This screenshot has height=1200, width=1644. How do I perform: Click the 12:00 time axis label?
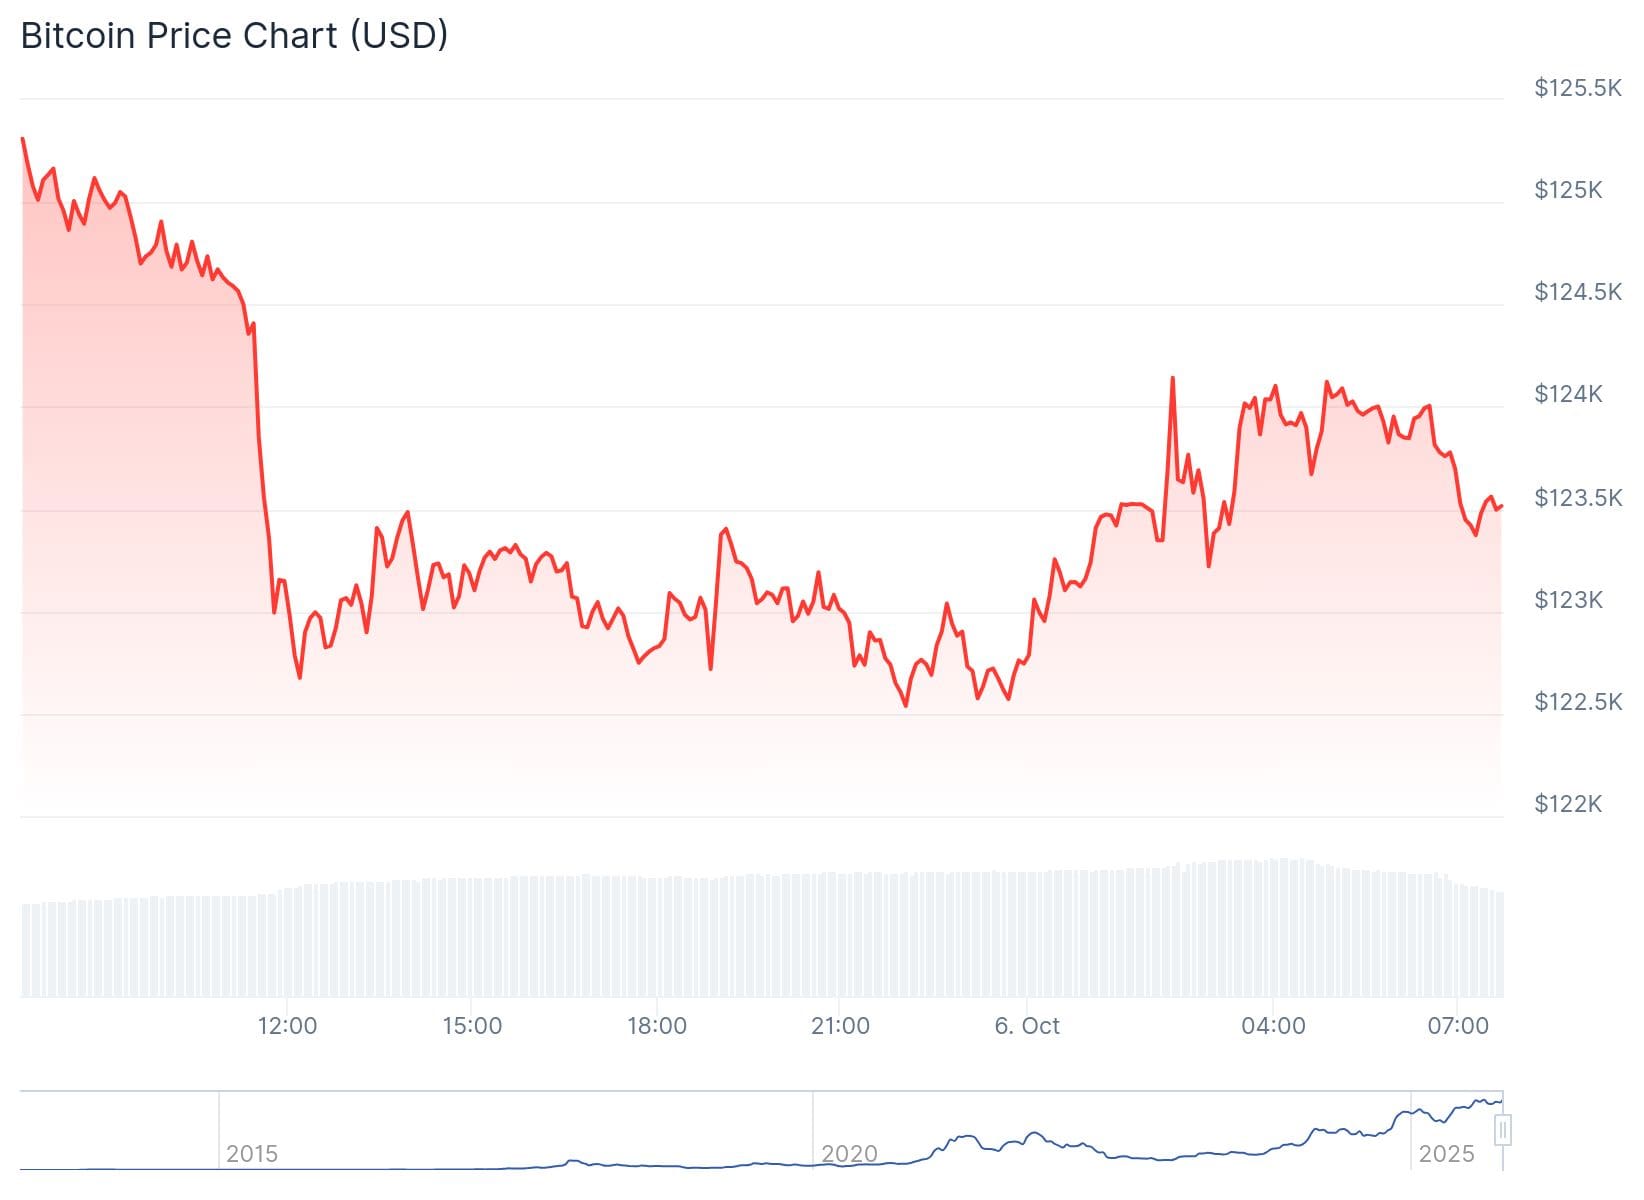click(x=287, y=1026)
